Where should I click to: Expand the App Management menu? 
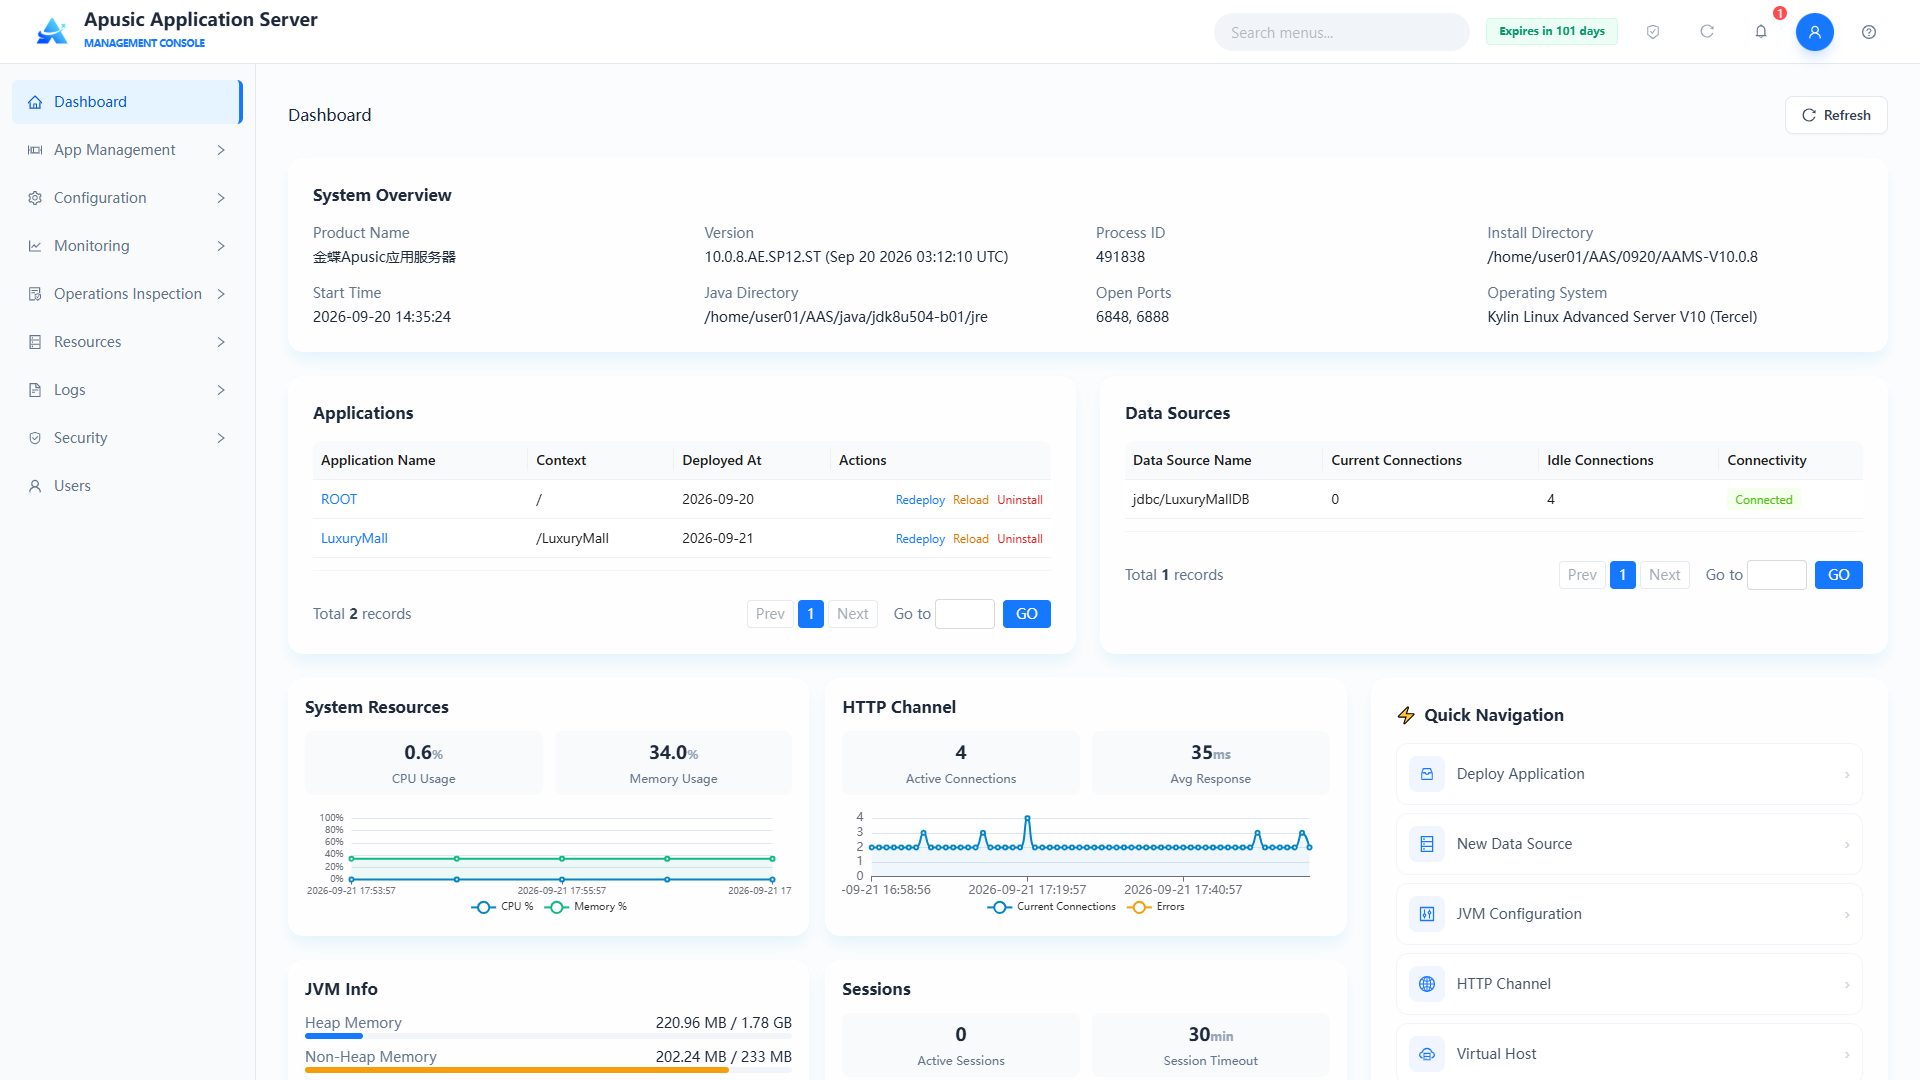click(128, 150)
